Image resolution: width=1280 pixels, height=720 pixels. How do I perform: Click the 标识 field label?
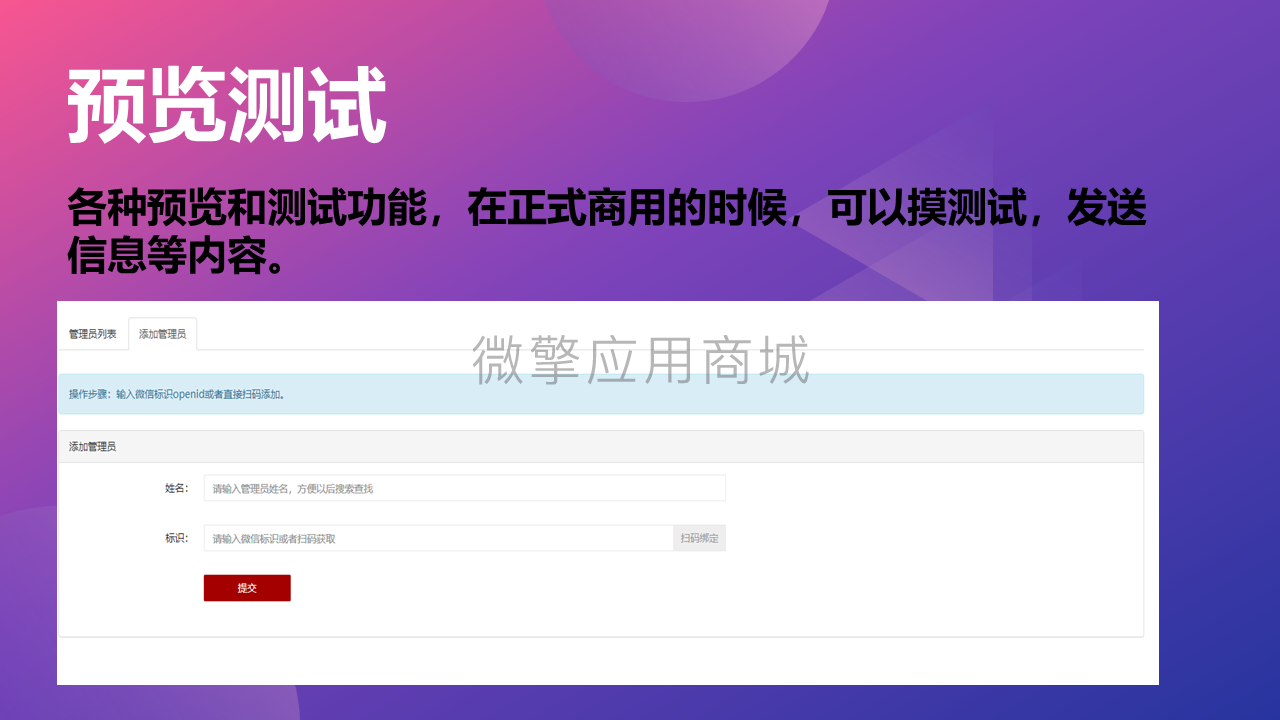176,538
